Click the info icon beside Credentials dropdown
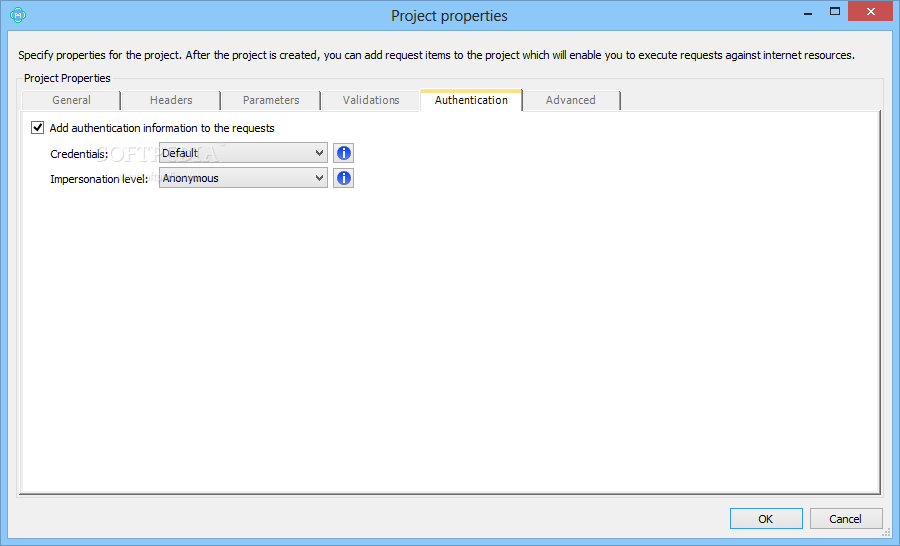 pos(343,153)
